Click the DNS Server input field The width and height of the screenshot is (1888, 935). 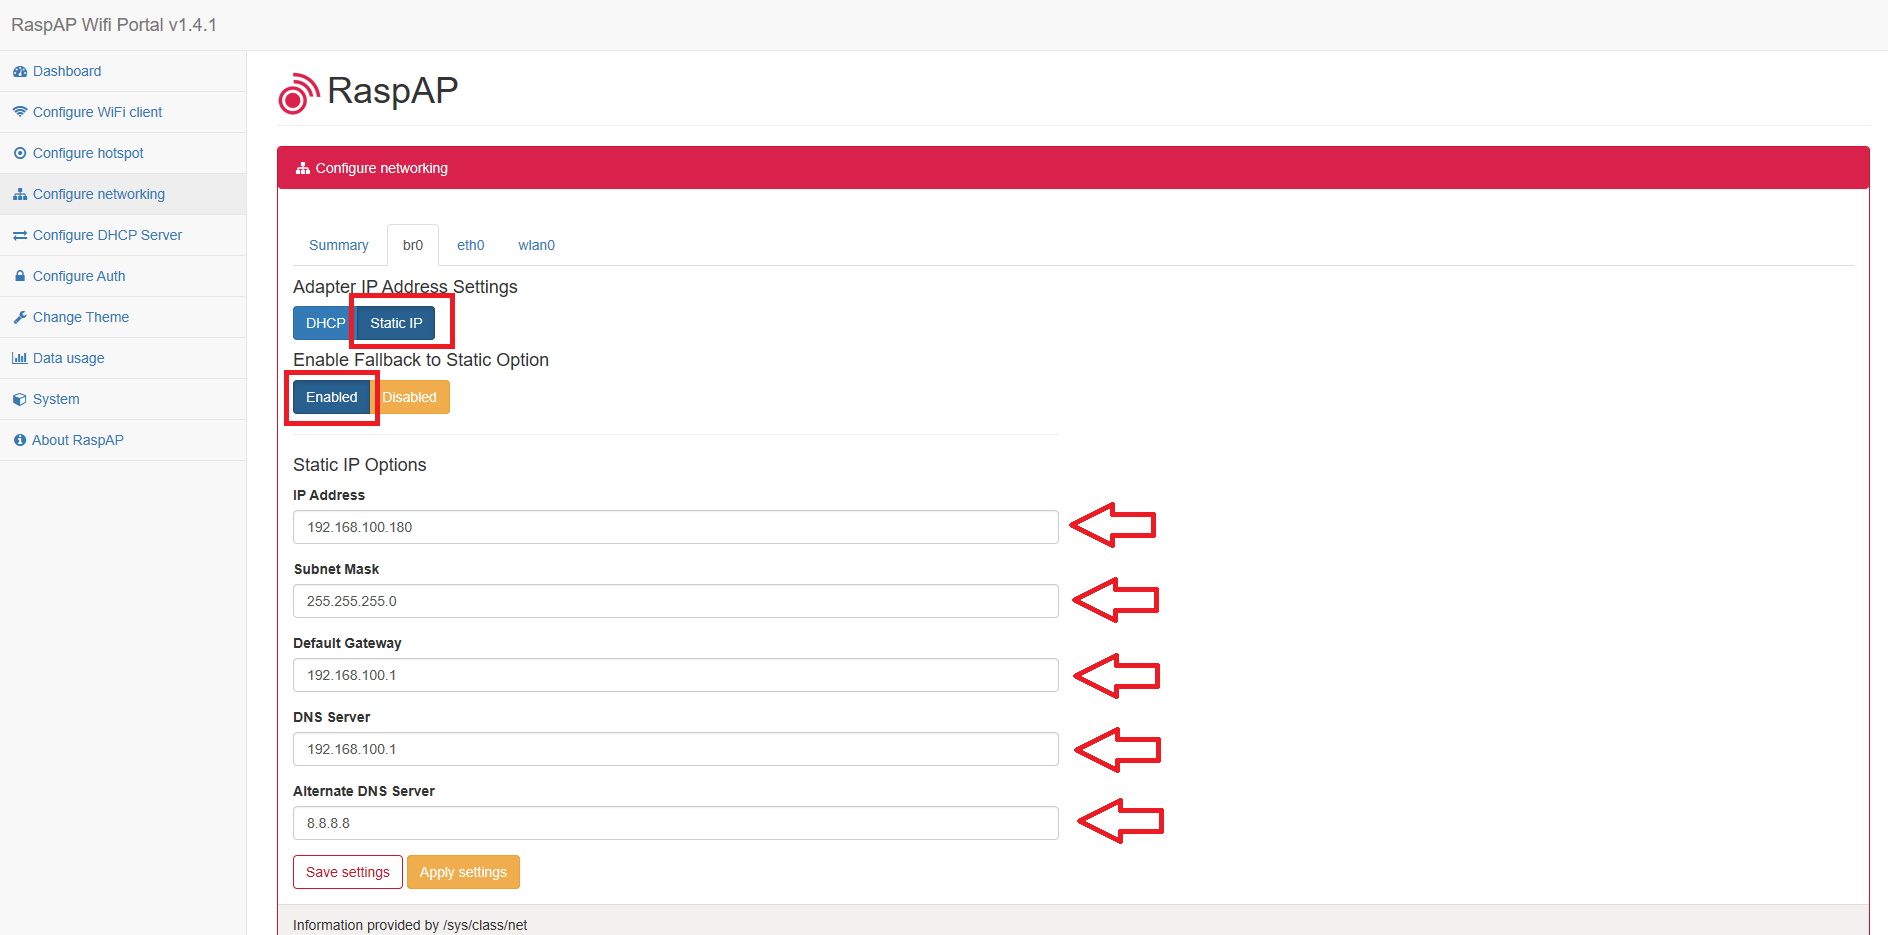[x=676, y=749]
